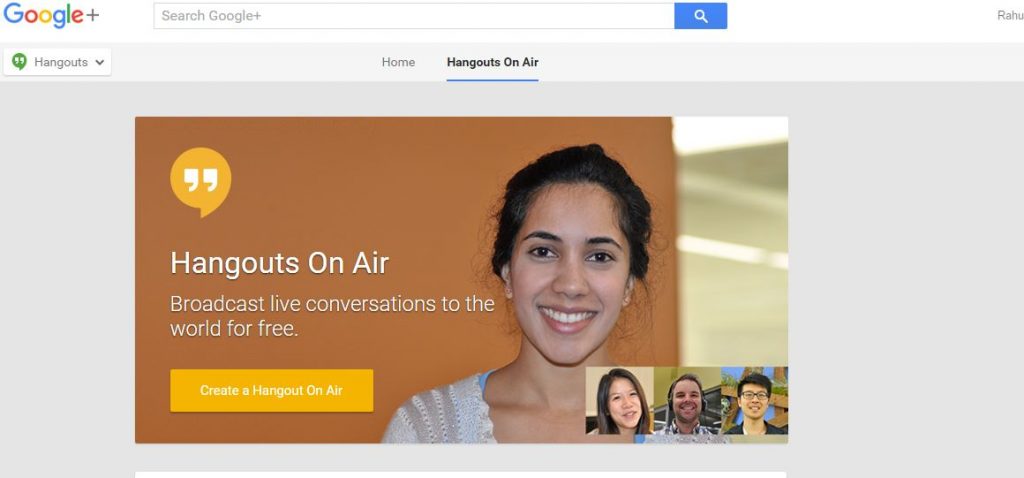Click Create a Hangout On Air button
Screen dimensions: 1024x478
point(272,390)
